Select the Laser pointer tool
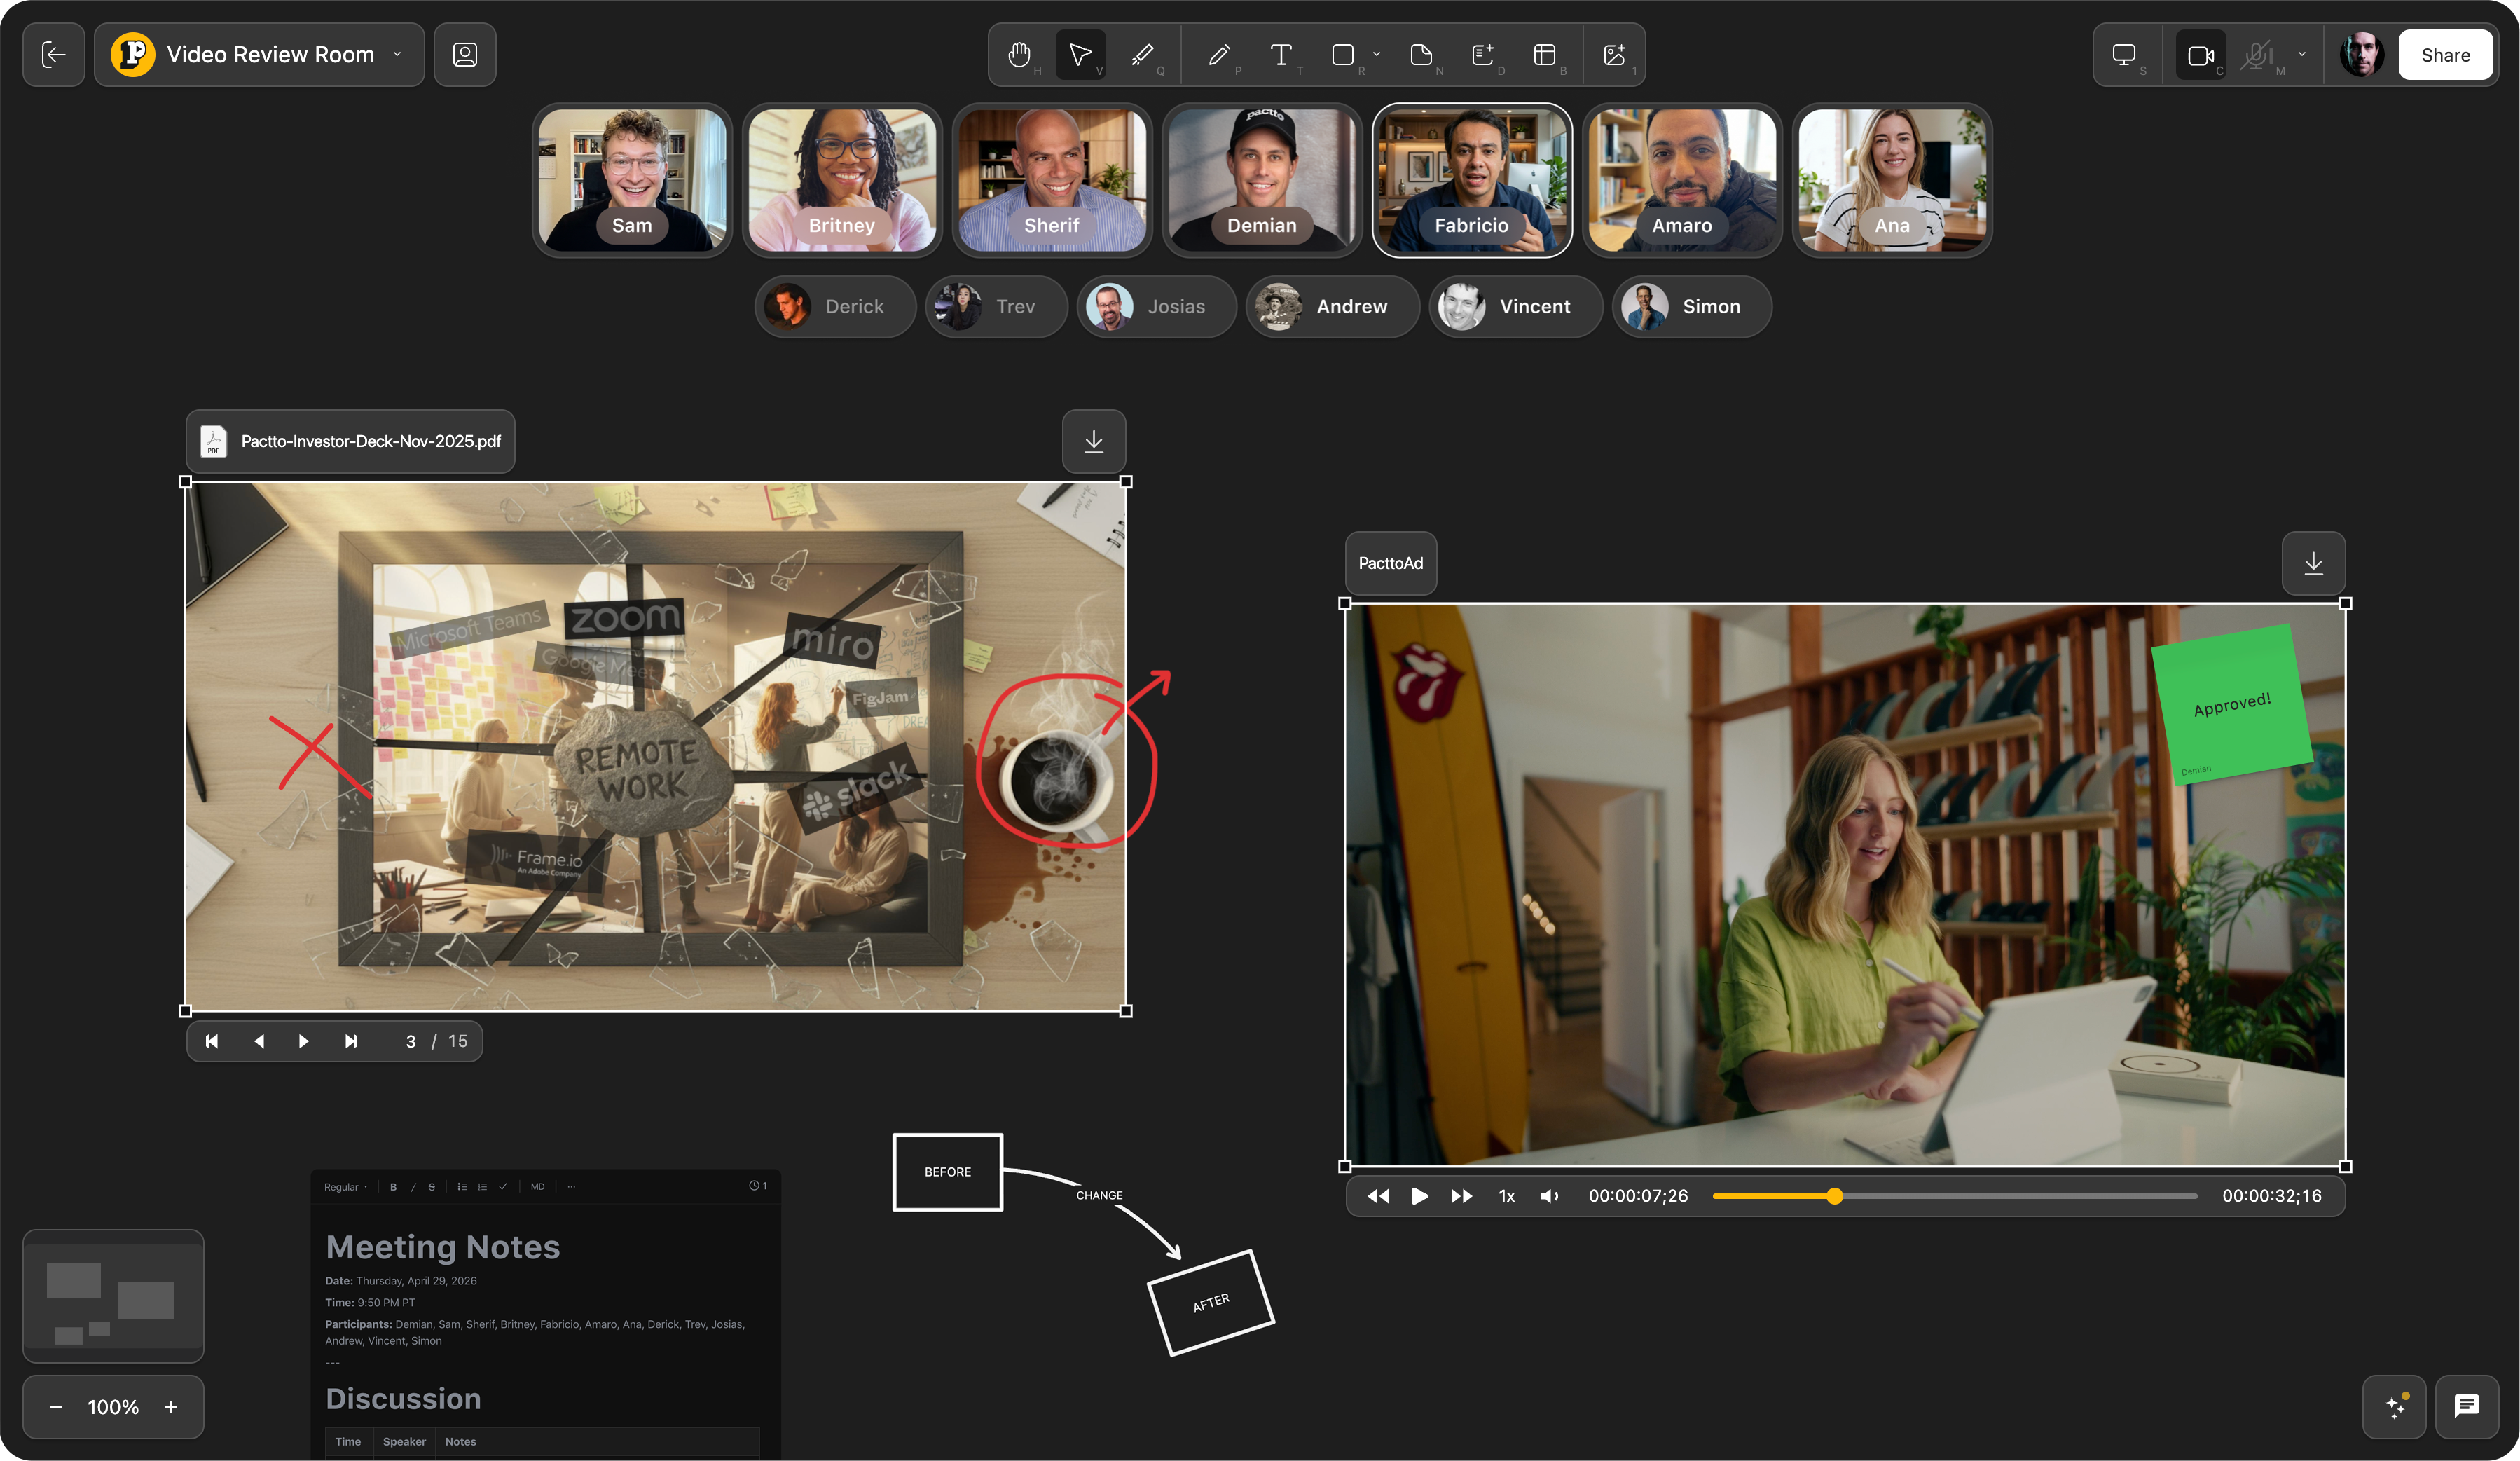Image resolution: width=2520 pixels, height=1461 pixels. [1142, 55]
